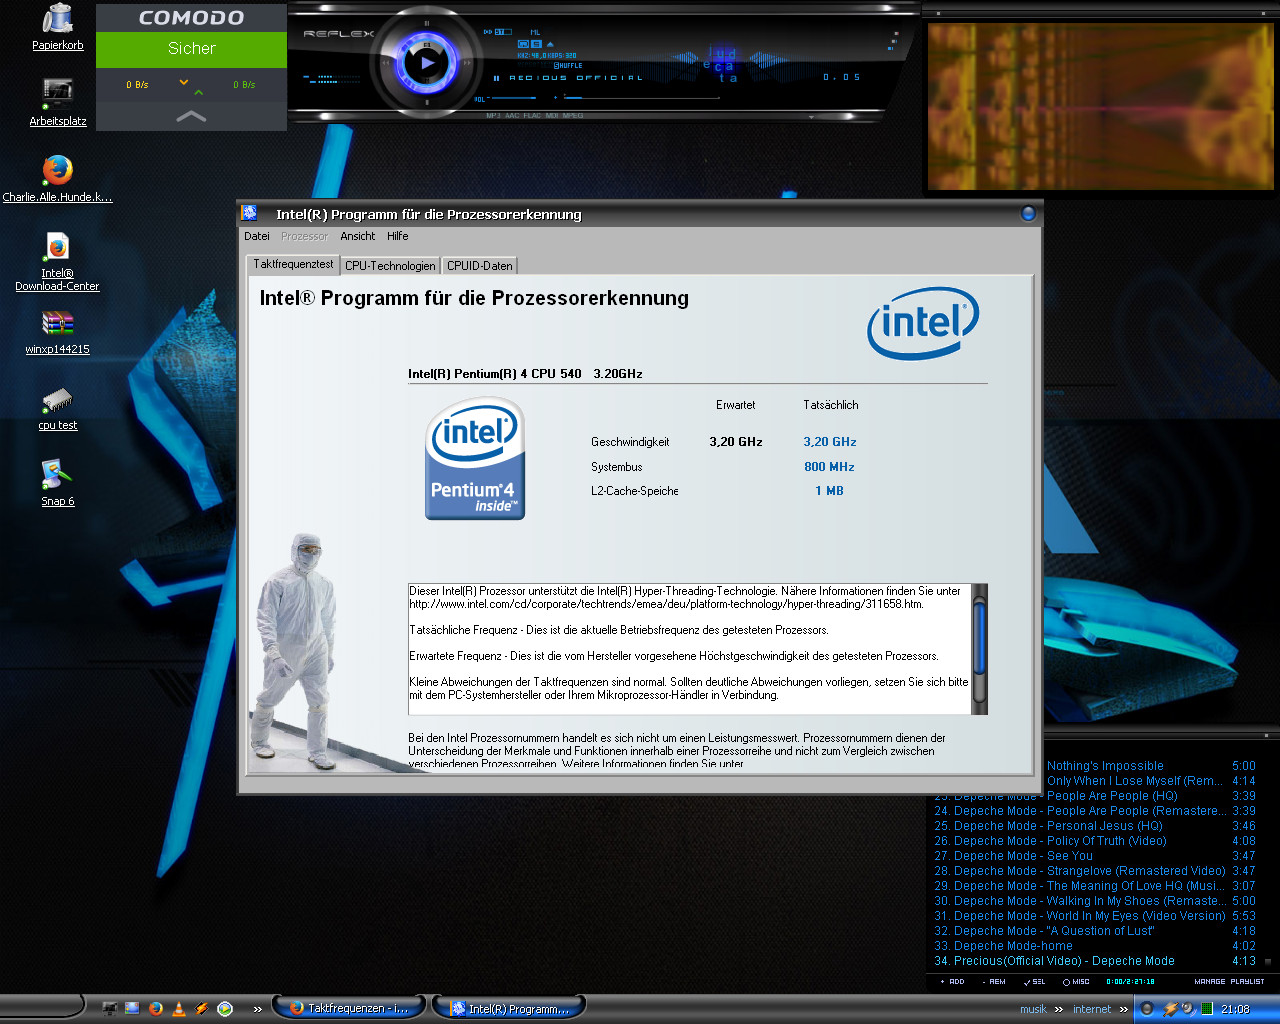Open the Papierkorb recycle bin icon
The width and height of the screenshot is (1280, 1024).
tap(58, 27)
